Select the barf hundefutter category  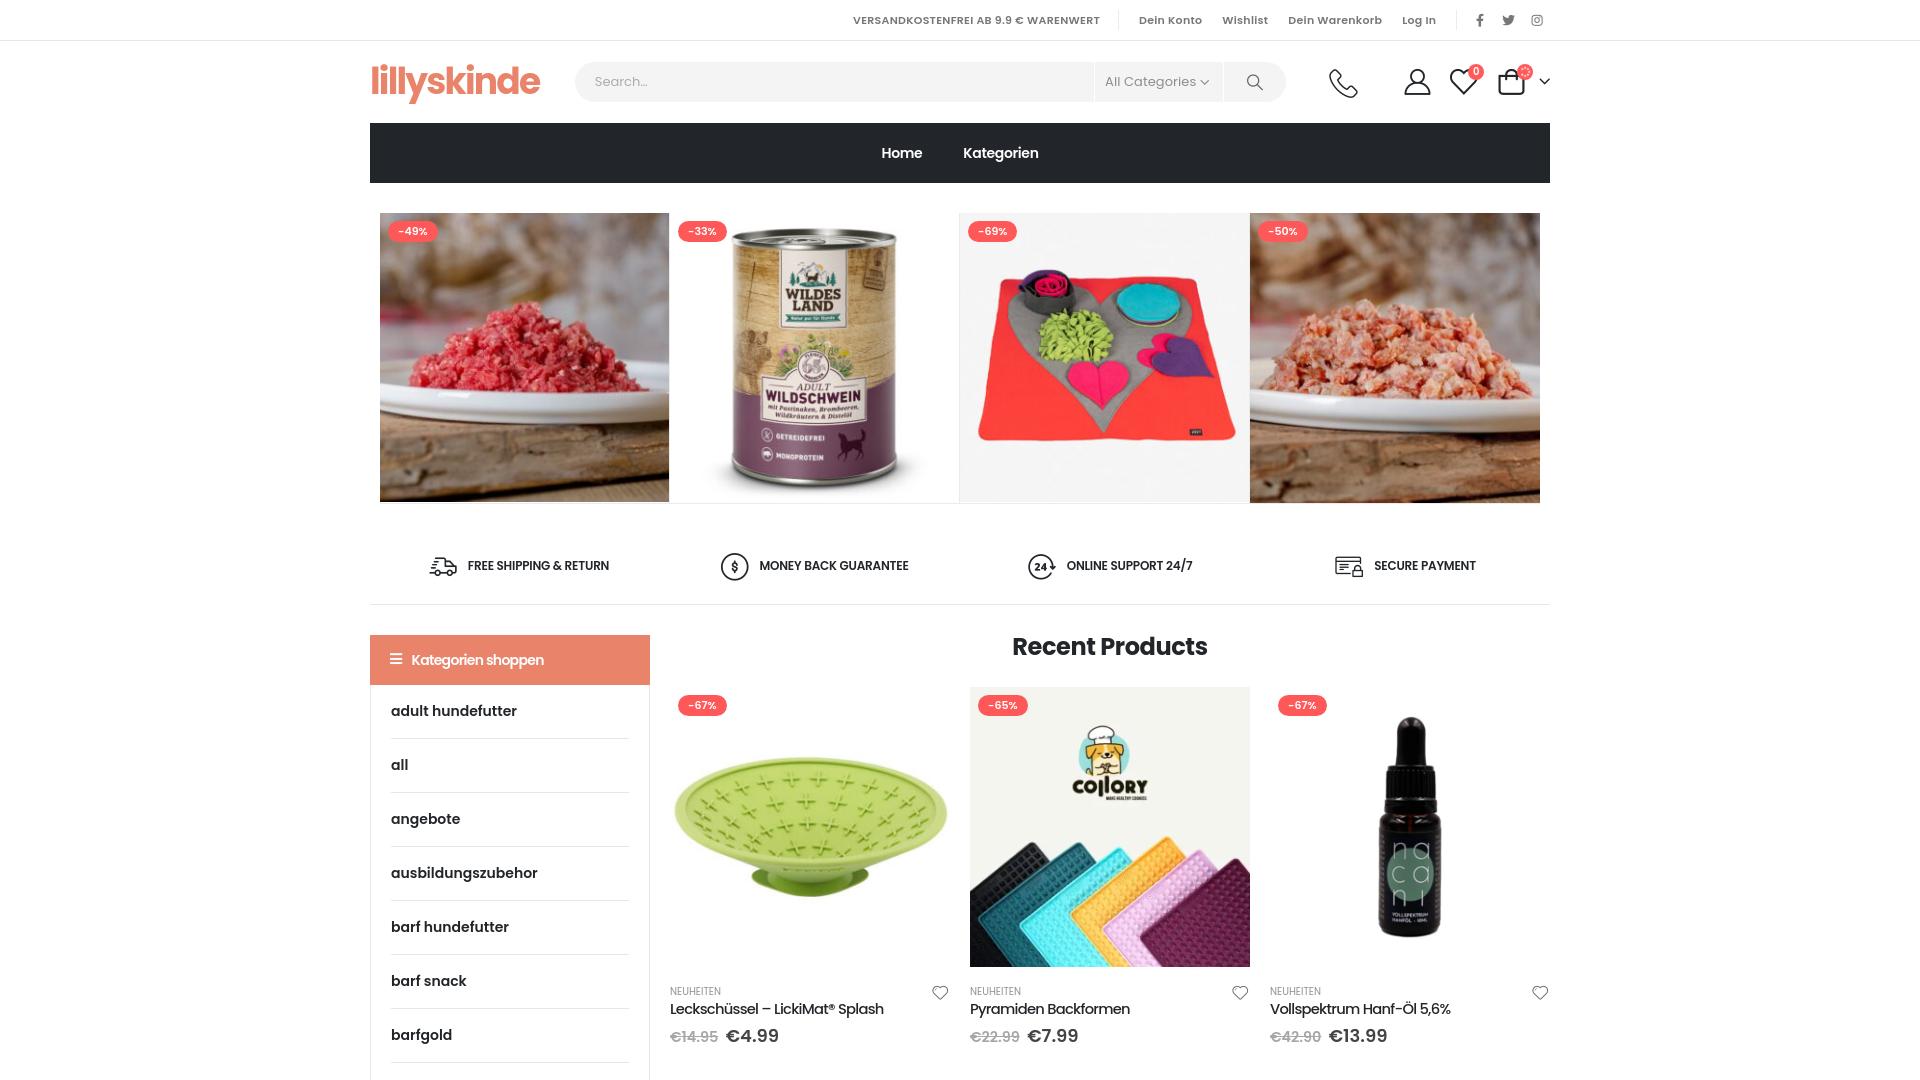click(x=450, y=927)
